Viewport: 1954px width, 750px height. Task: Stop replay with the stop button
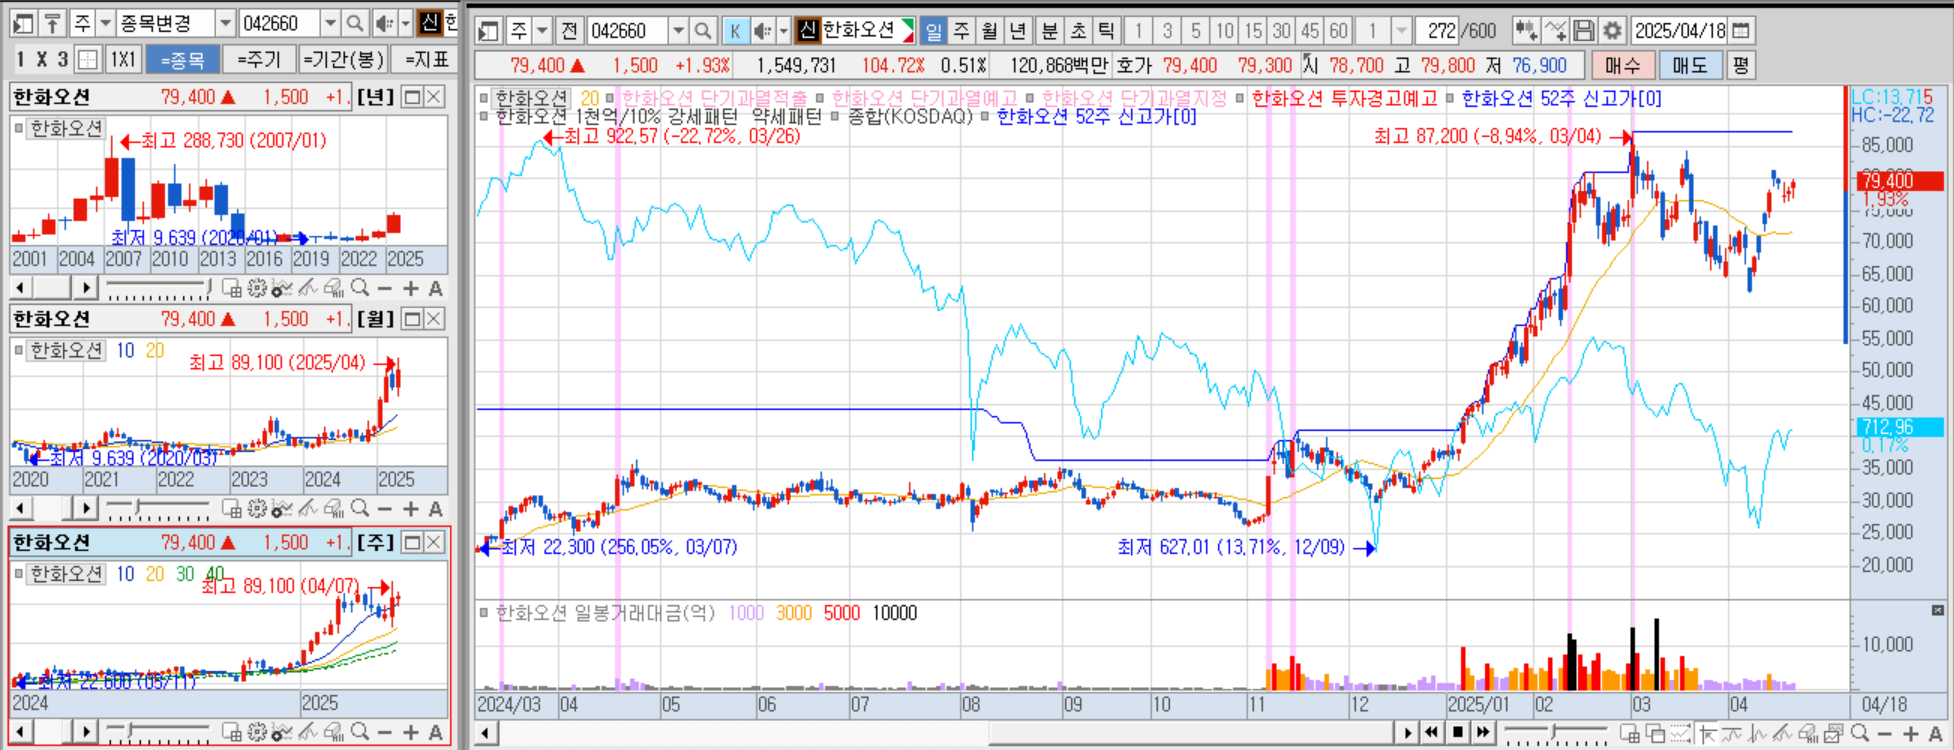pyautogui.click(x=1458, y=733)
